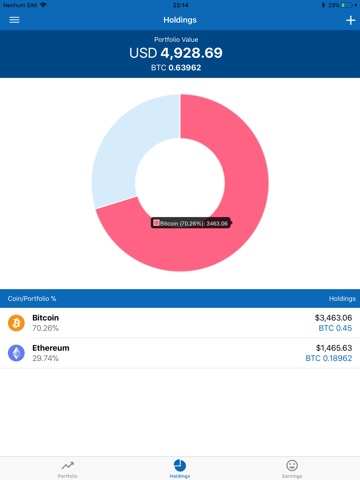Tap the Bluetooth icon in status bar

323,5
